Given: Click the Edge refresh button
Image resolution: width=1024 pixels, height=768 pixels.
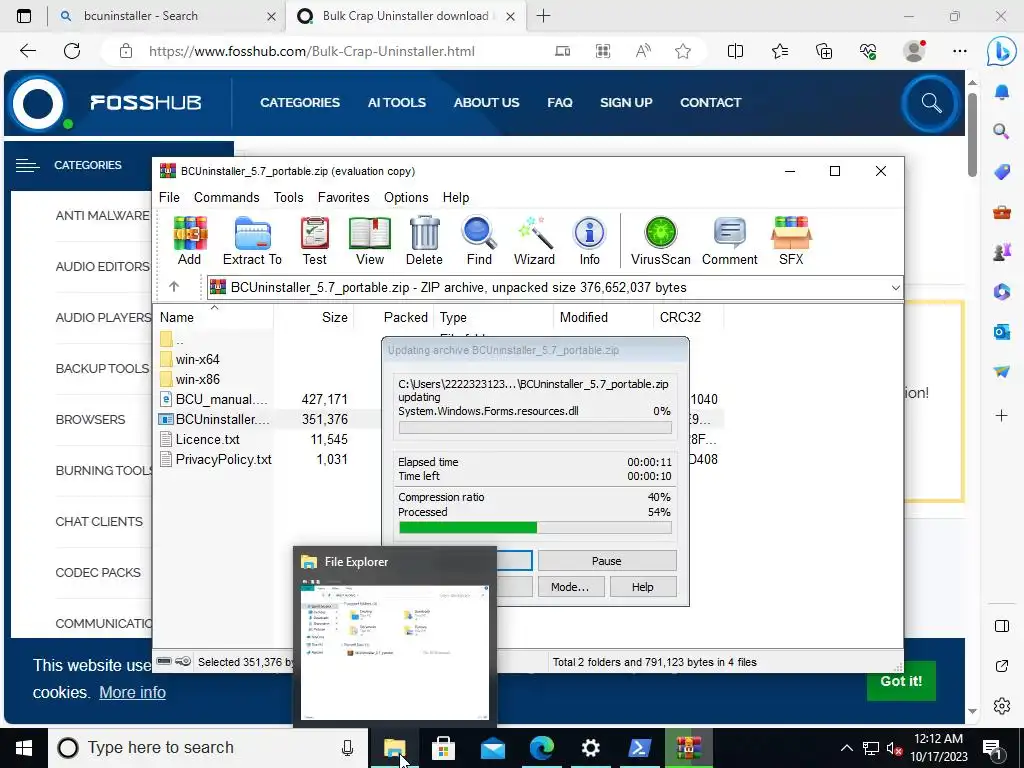Looking at the screenshot, I should click(x=72, y=51).
